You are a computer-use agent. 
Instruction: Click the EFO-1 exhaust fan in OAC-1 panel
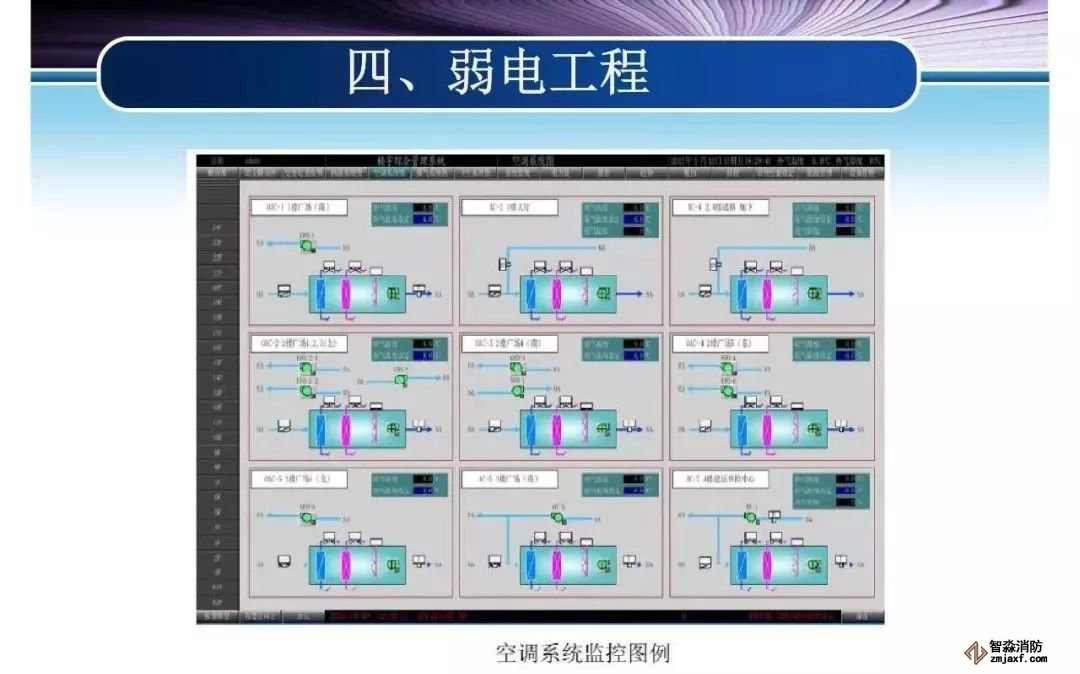[308, 245]
